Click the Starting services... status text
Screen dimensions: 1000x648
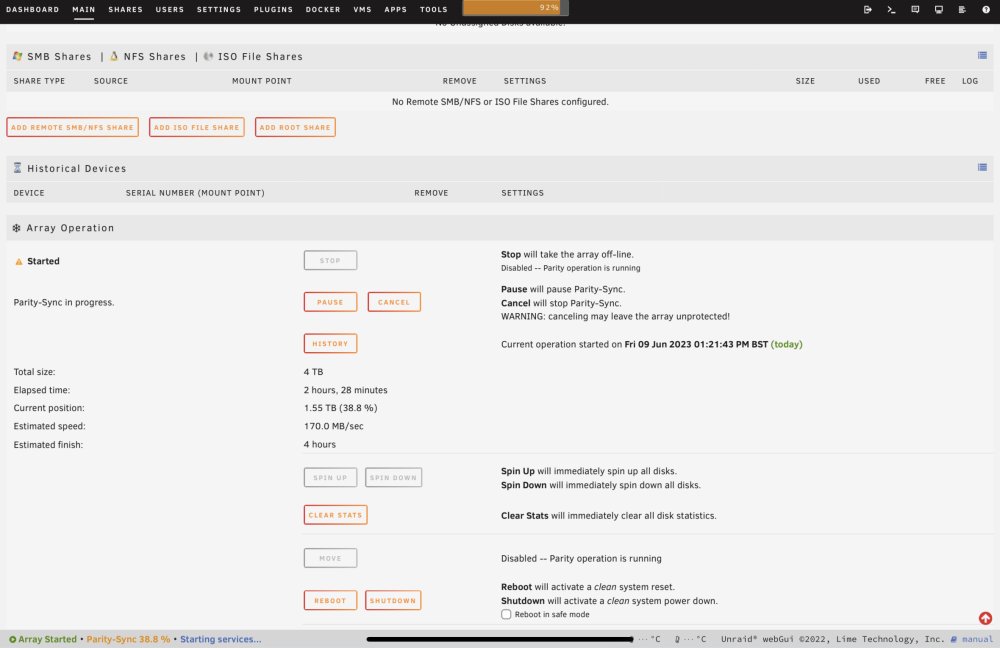point(221,639)
